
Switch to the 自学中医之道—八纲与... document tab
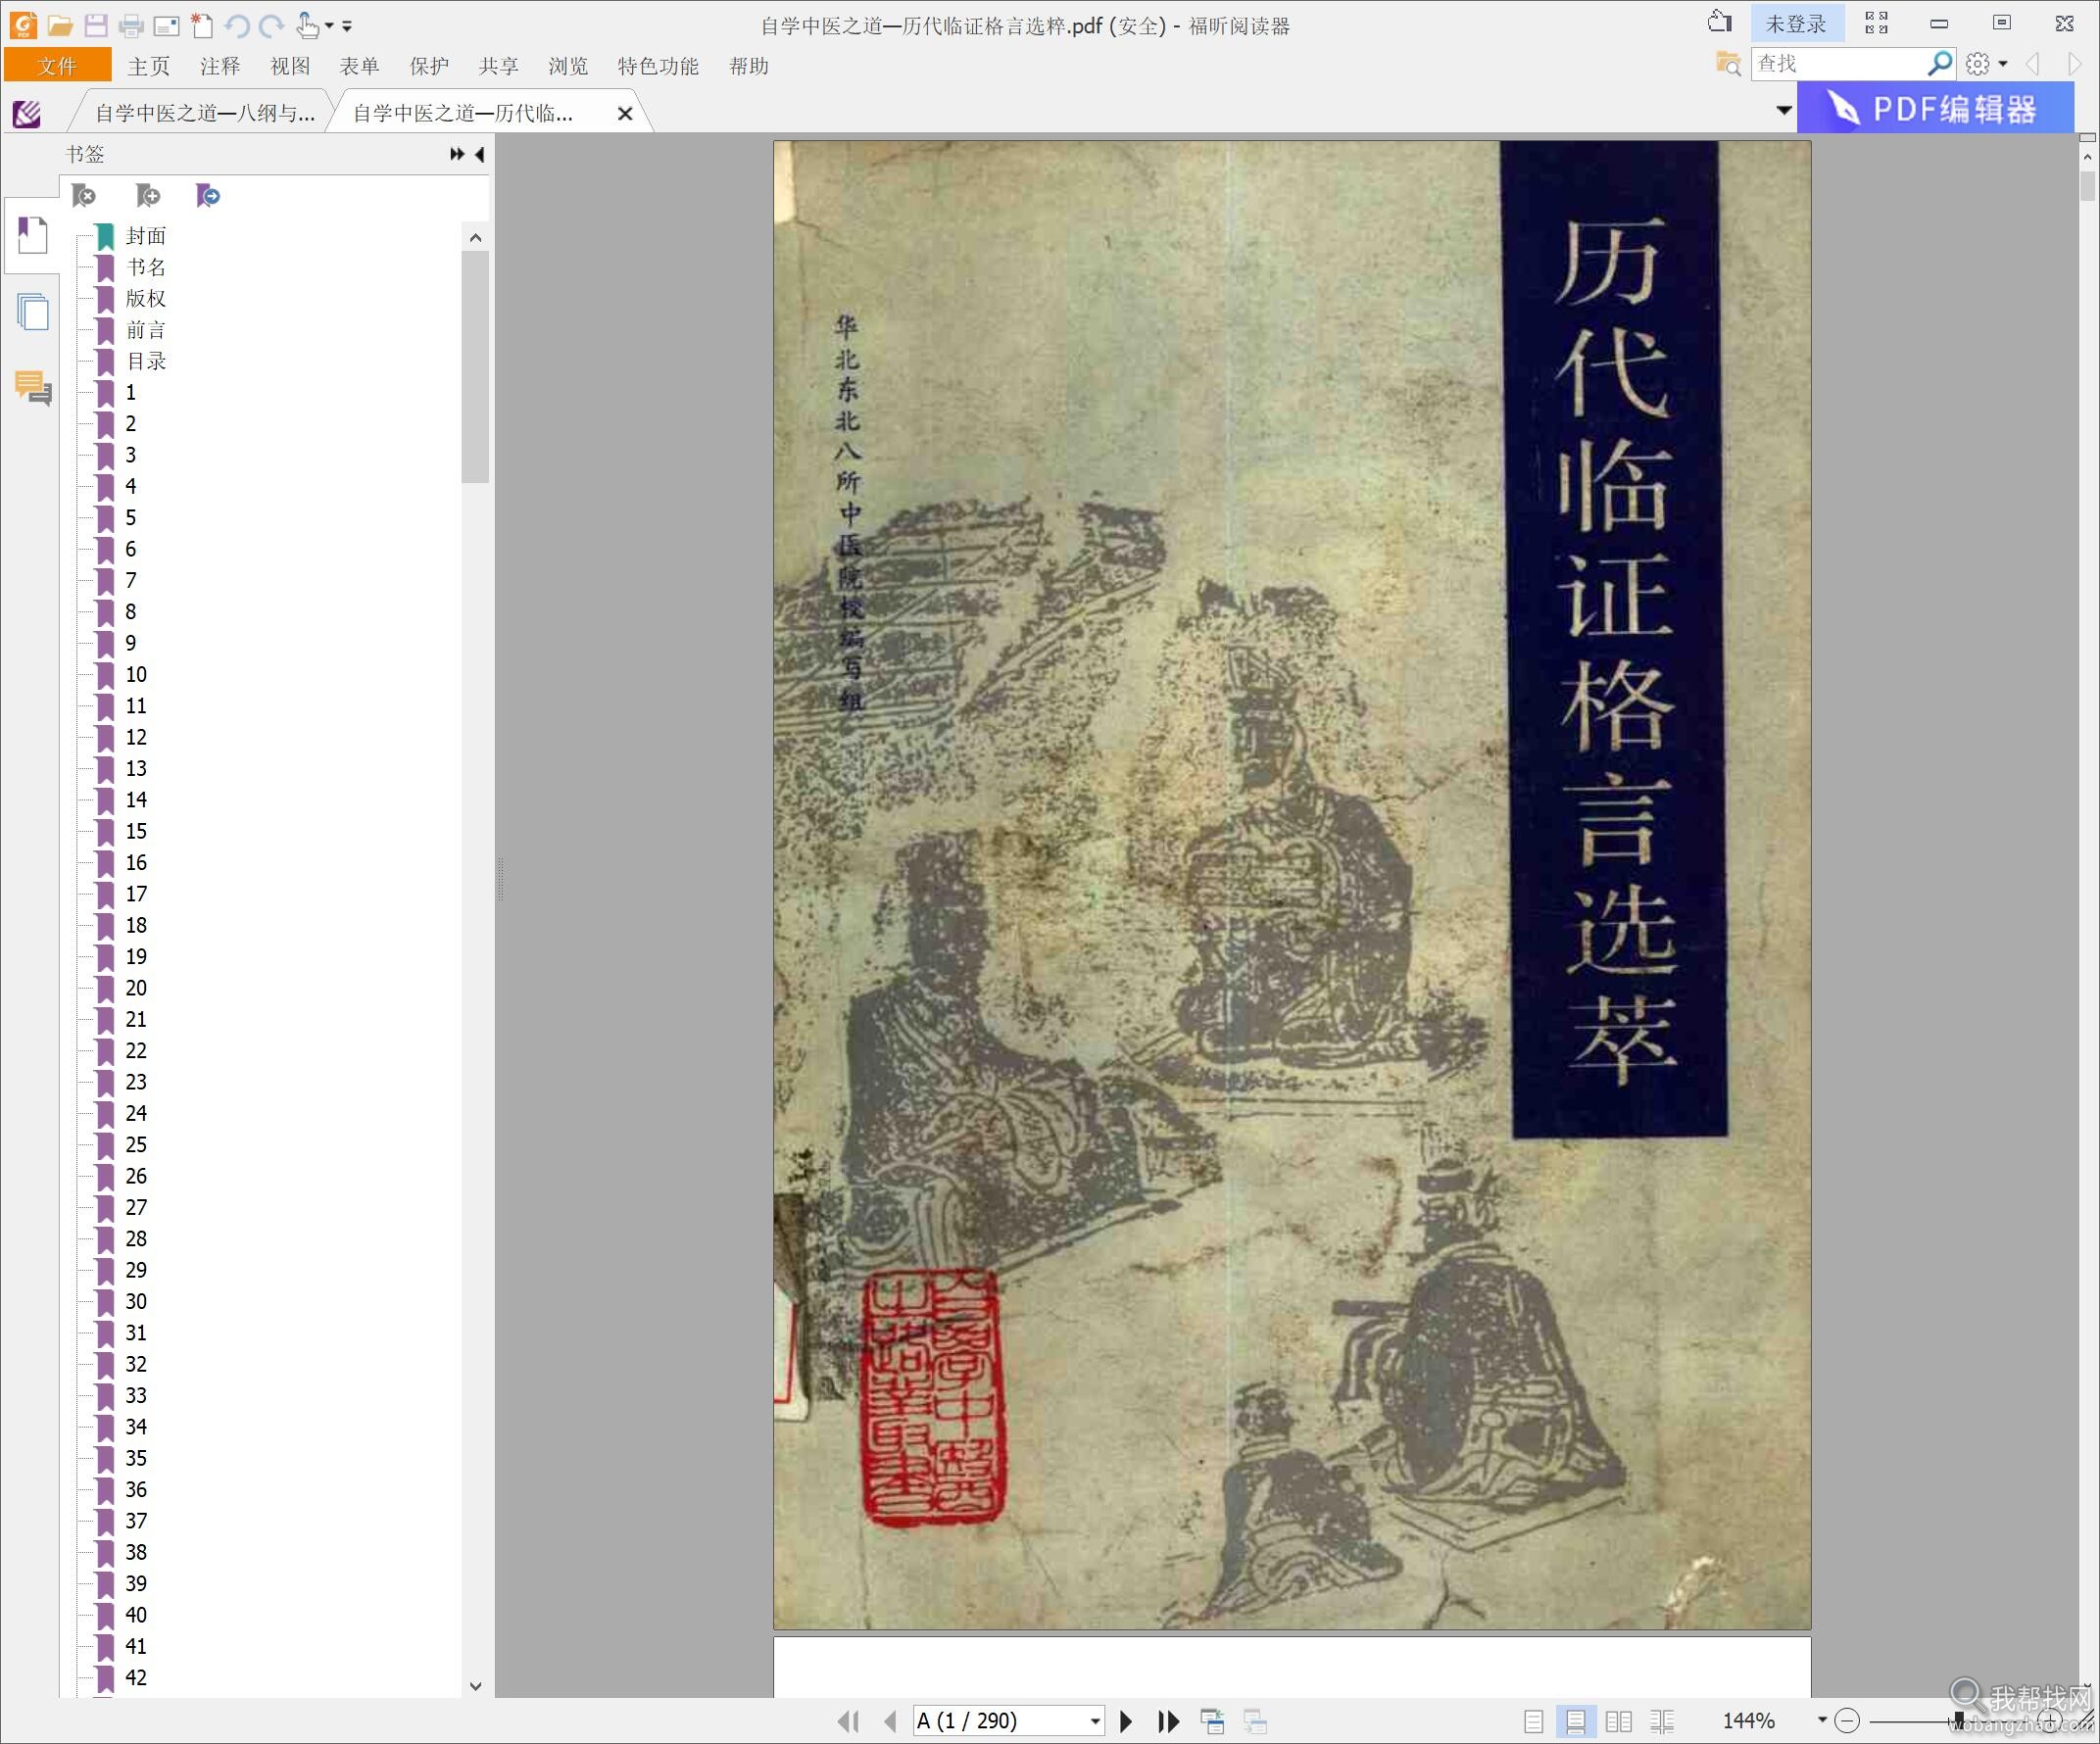coord(204,113)
